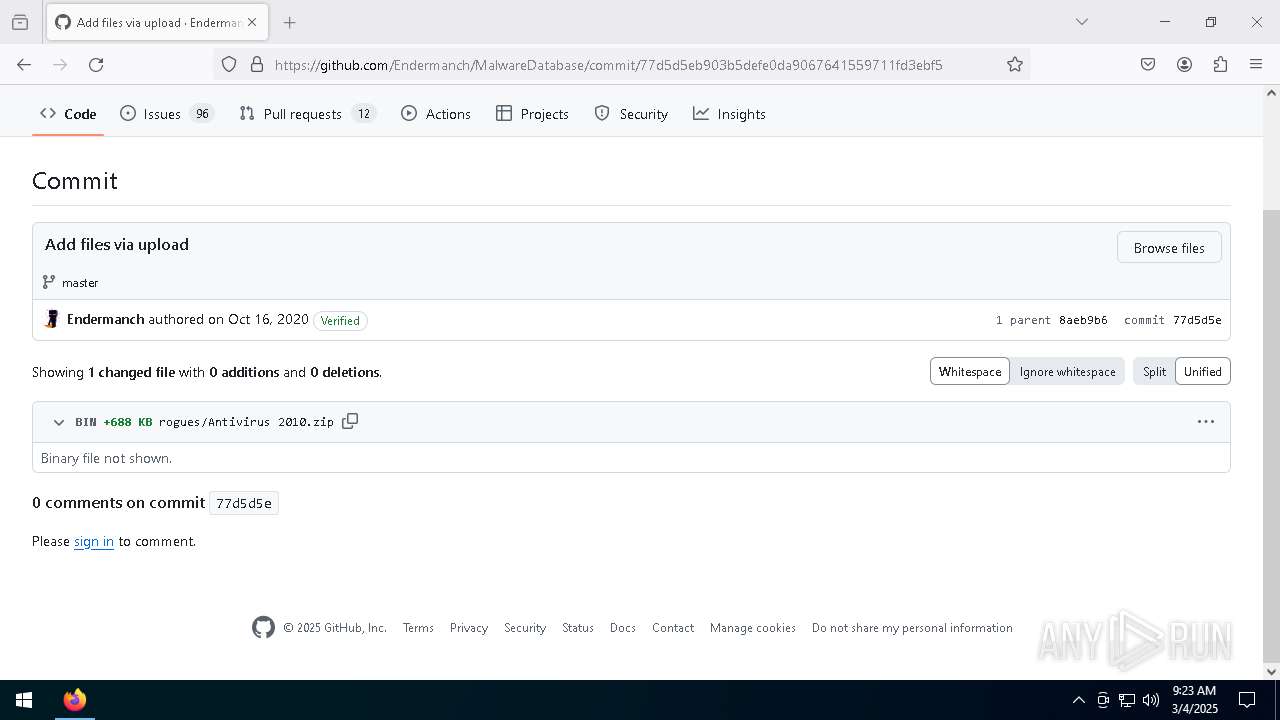Click scrollbar down arrow
1280x720 pixels.
1271,672
